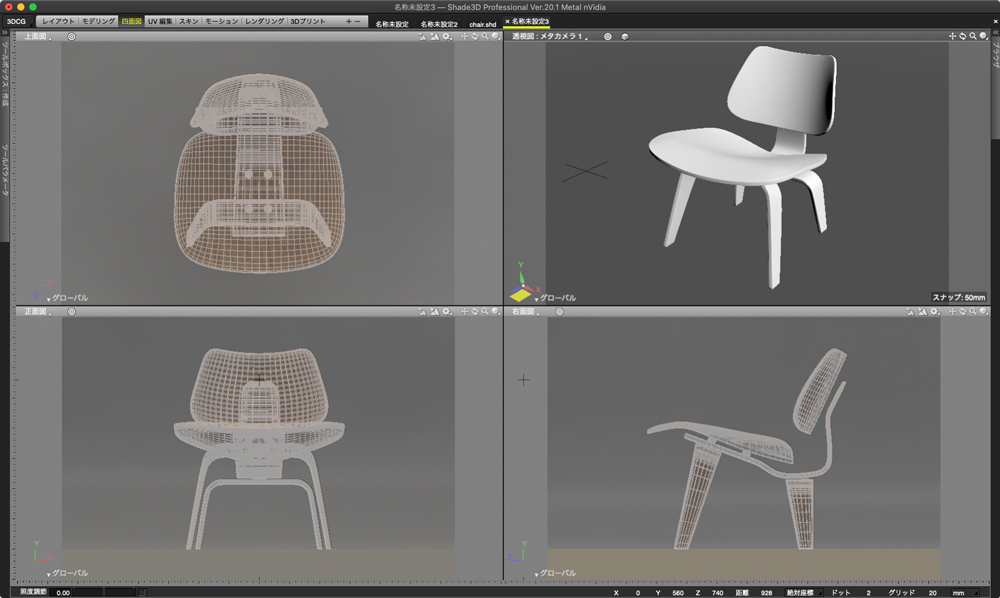Screen dimensions: 1000x598
Task: Switch to the 四面図 layout tab
Action: 131,21
